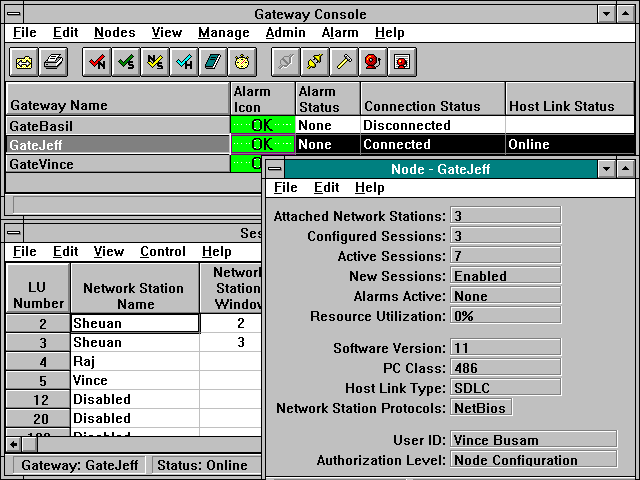Click the stopwatch toolbar icon
This screenshot has height=480, width=640.
[x=242, y=62]
